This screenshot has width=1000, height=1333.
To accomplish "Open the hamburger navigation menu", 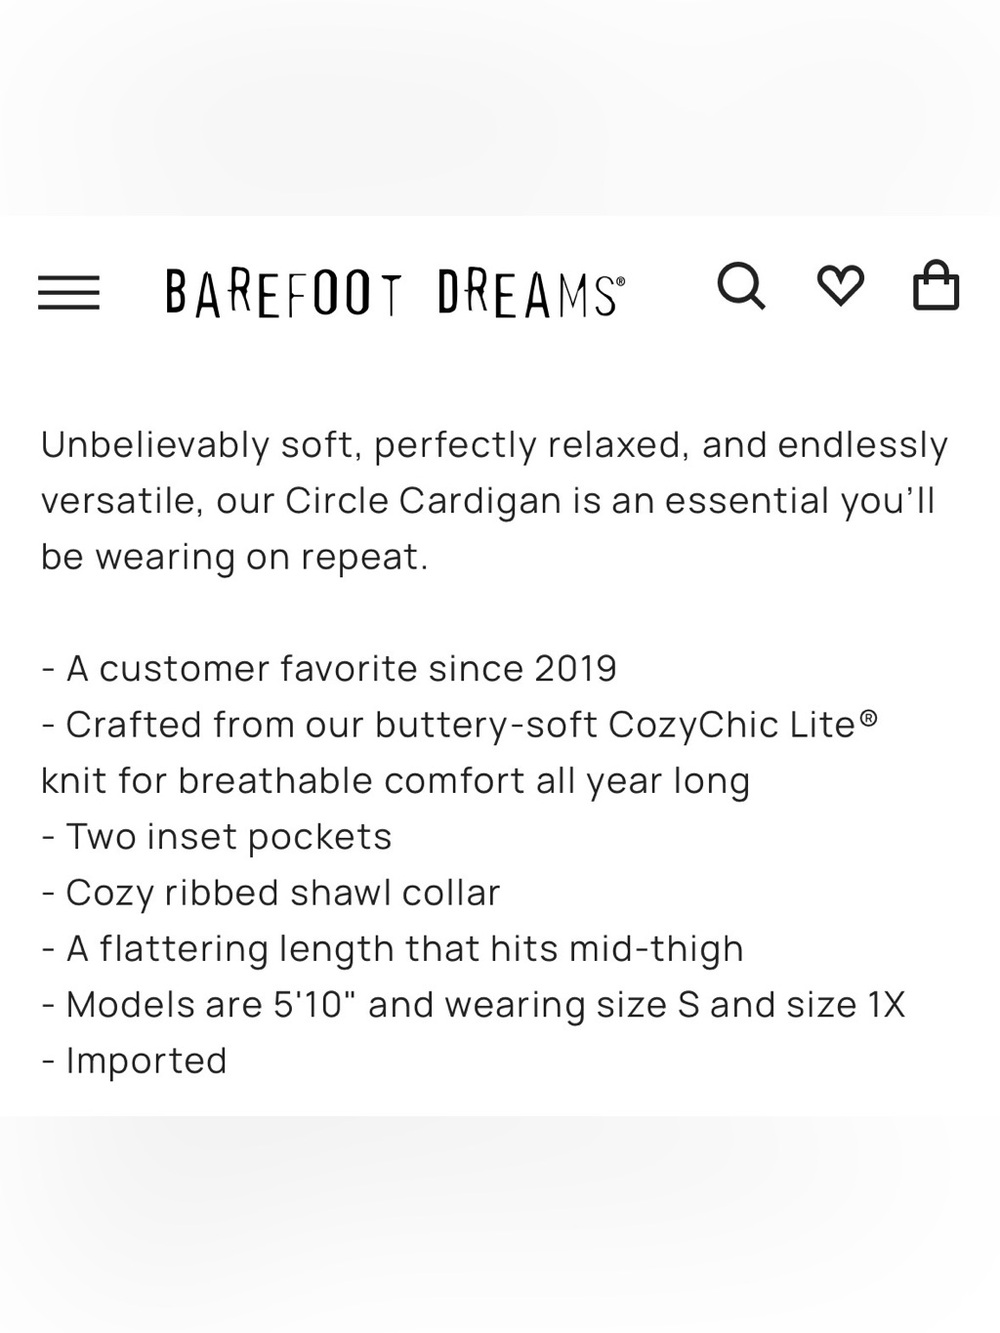I will [69, 293].
